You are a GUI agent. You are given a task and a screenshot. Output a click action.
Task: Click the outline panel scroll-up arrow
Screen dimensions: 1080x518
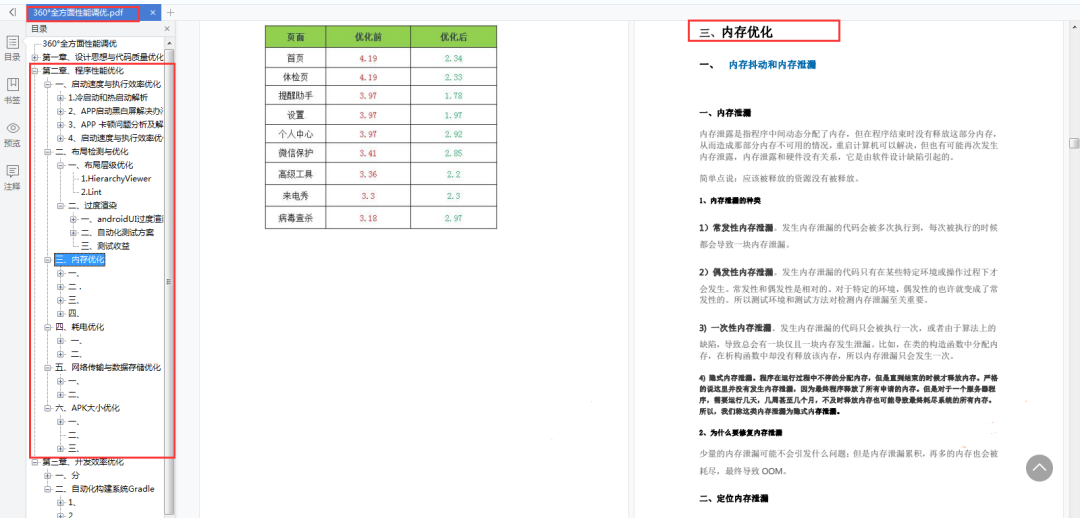169,41
